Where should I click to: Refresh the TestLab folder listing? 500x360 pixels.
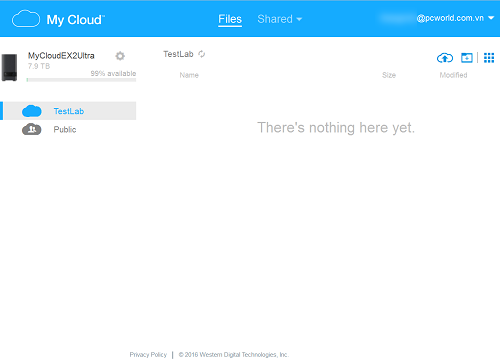tap(202, 54)
